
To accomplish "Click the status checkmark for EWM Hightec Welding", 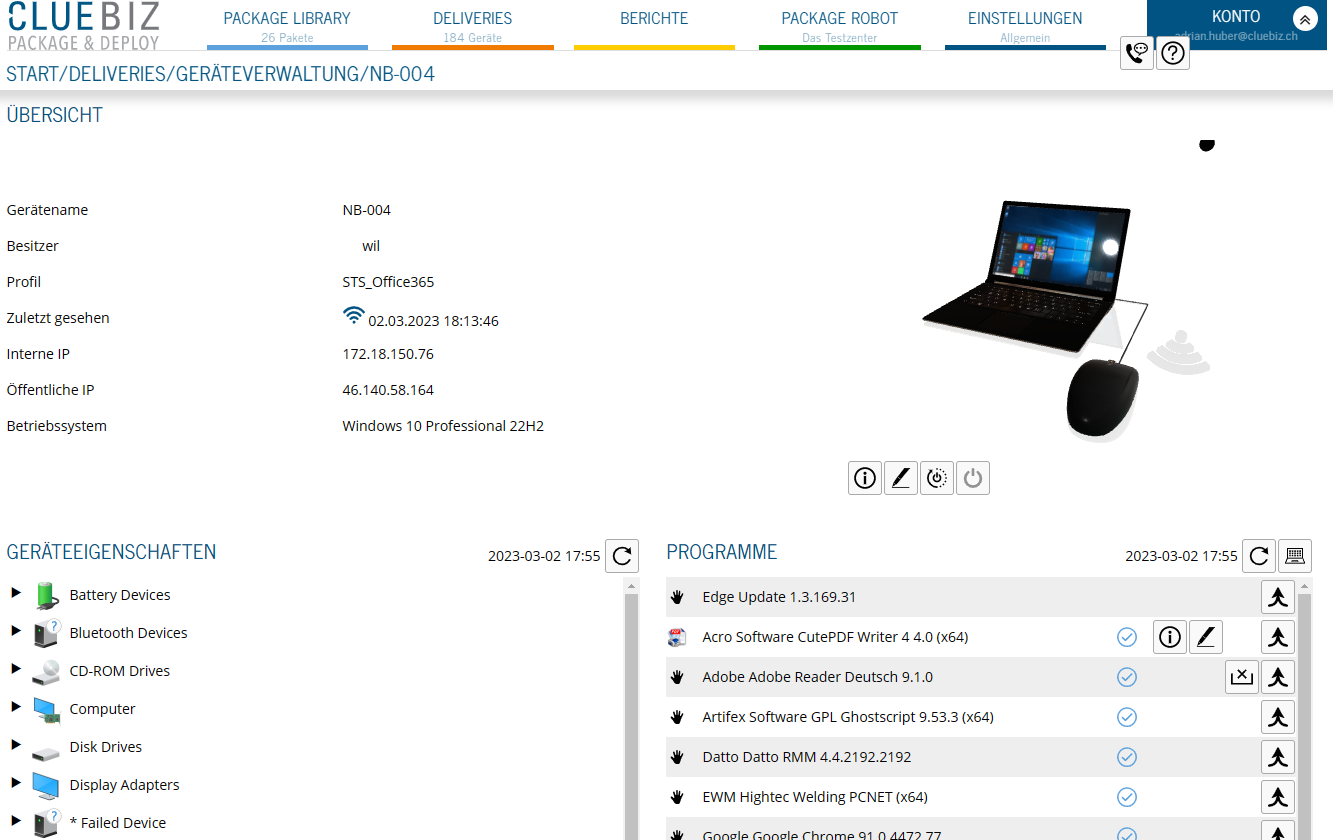I will [1127, 797].
